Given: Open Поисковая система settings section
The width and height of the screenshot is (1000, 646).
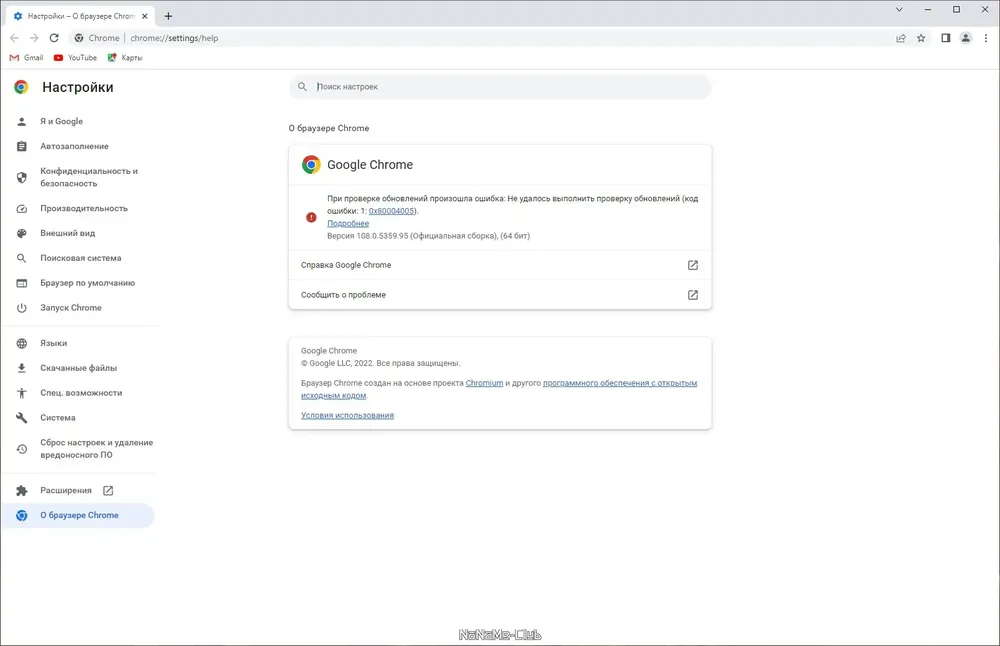Looking at the screenshot, I should [78, 258].
